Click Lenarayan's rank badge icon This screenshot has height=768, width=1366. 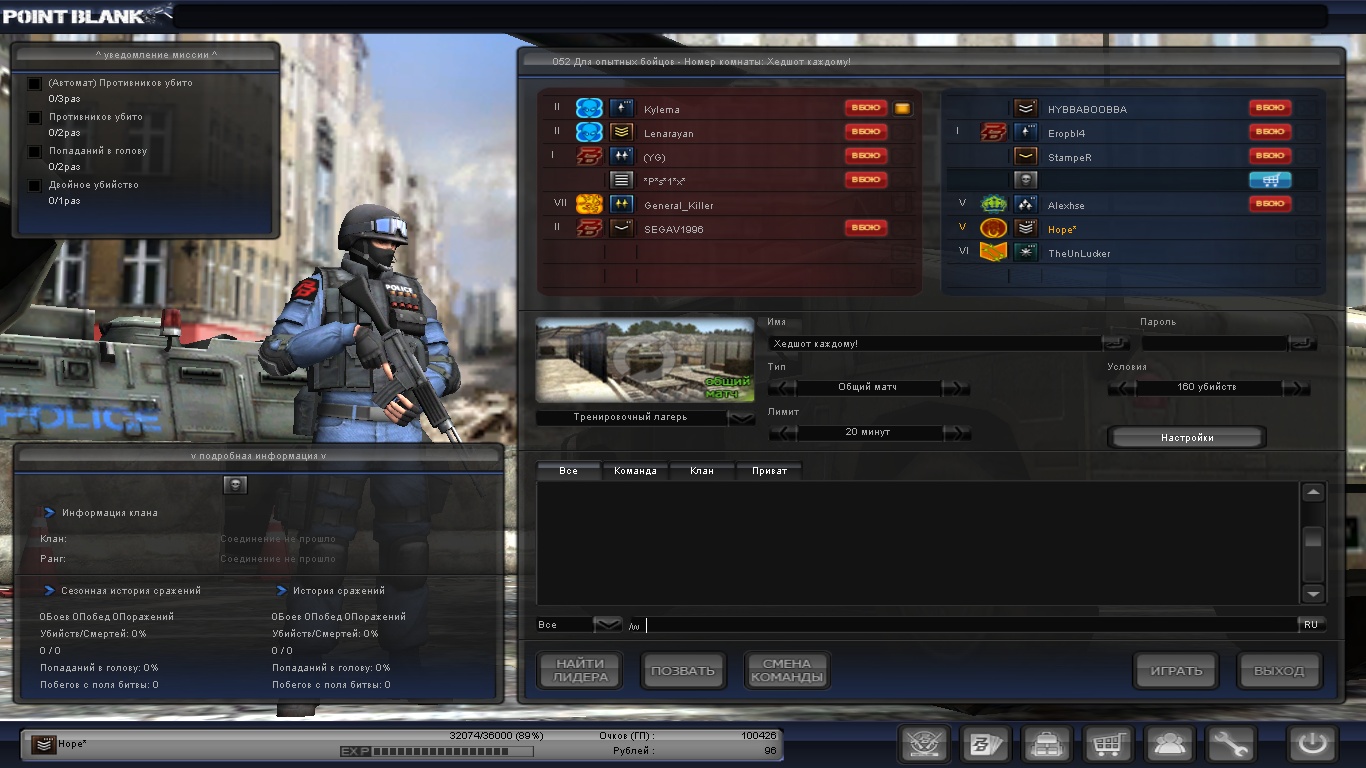click(x=622, y=132)
